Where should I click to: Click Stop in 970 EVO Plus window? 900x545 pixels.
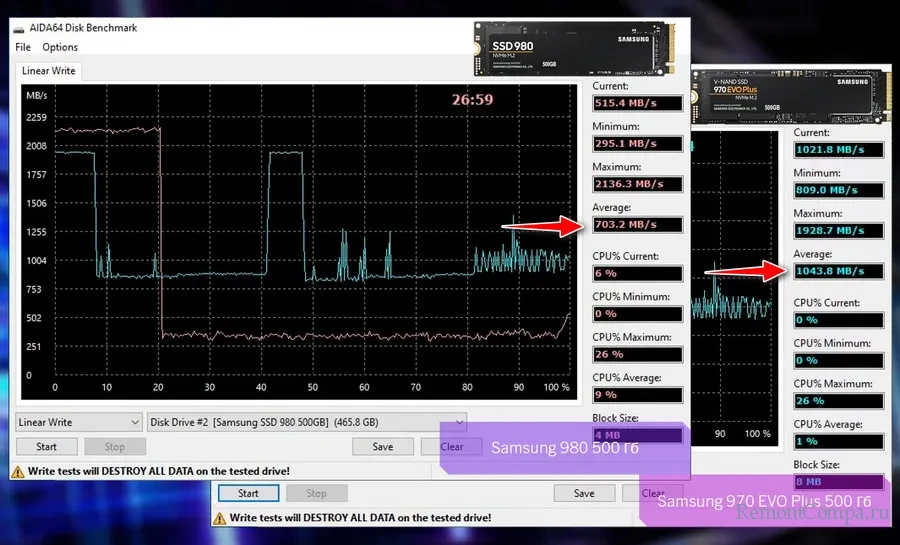tap(316, 493)
